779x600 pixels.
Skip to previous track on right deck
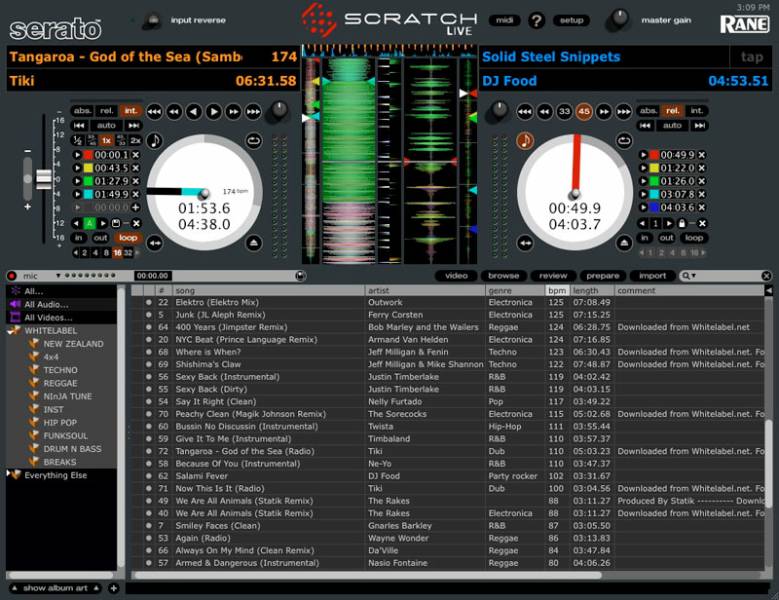(645, 126)
